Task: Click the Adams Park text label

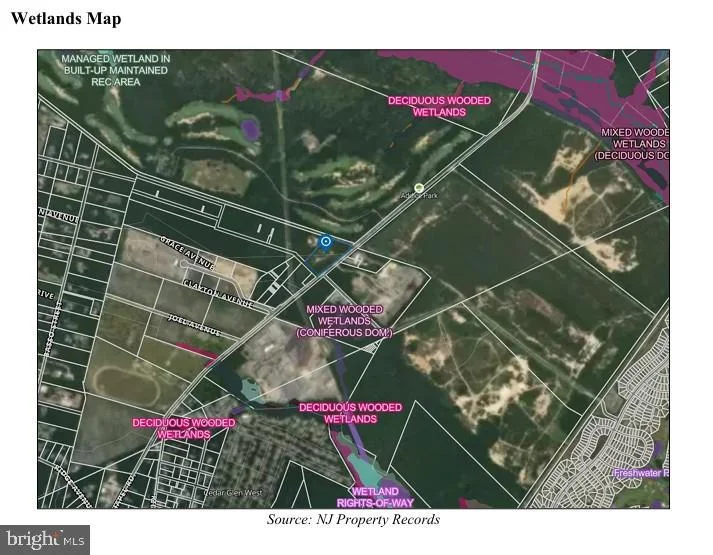Action: pyautogui.click(x=419, y=196)
